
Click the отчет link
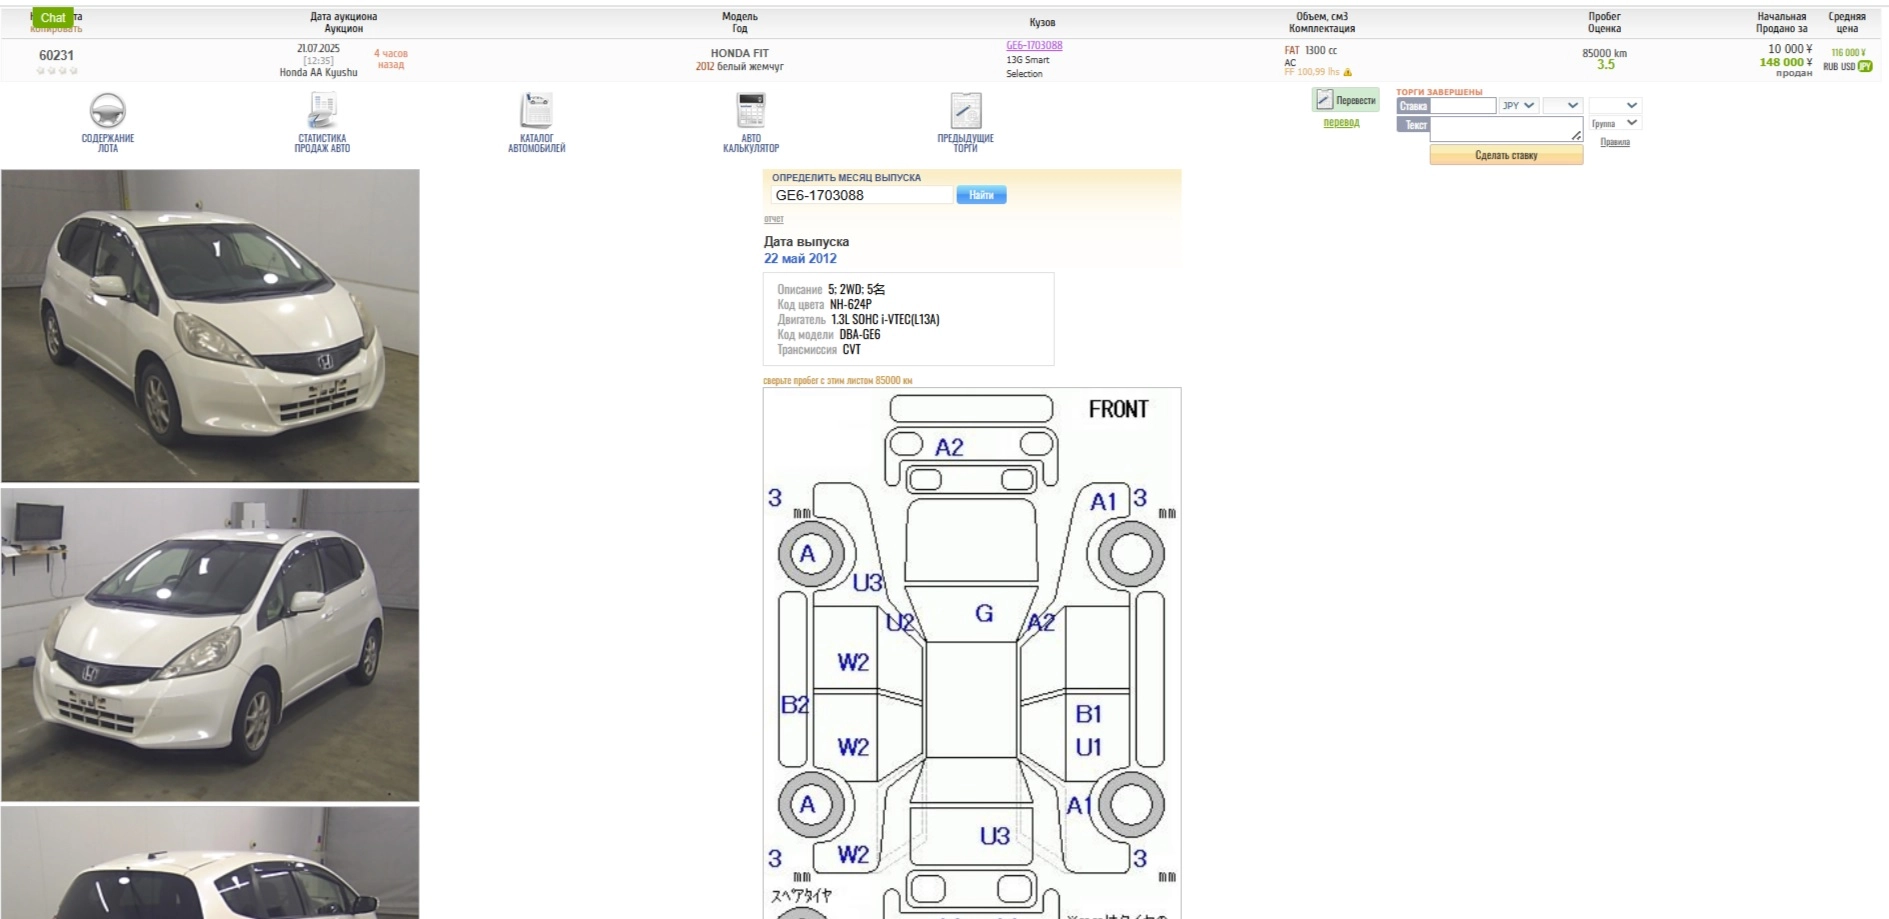(x=774, y=219)
